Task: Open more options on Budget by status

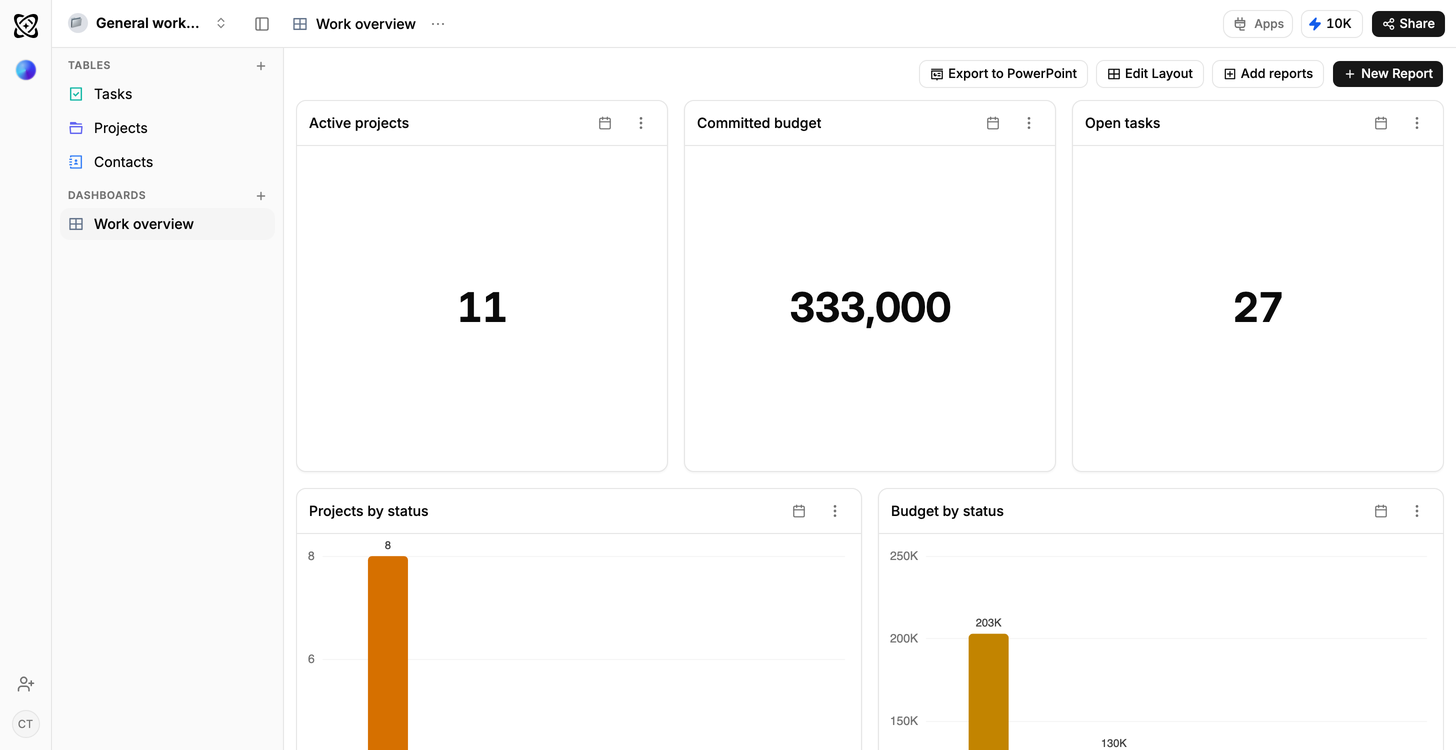Action: [x=1417, y=511]
